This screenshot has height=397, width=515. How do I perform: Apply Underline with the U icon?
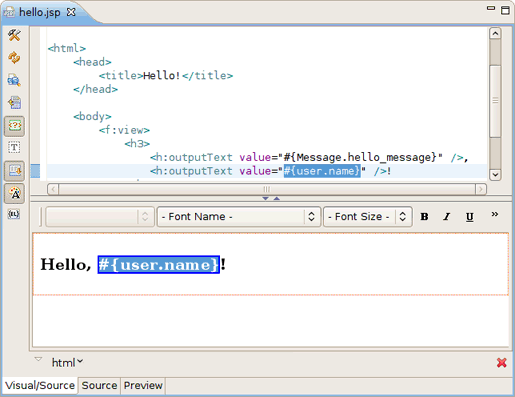pyautogui.click(x=469, y=217)
